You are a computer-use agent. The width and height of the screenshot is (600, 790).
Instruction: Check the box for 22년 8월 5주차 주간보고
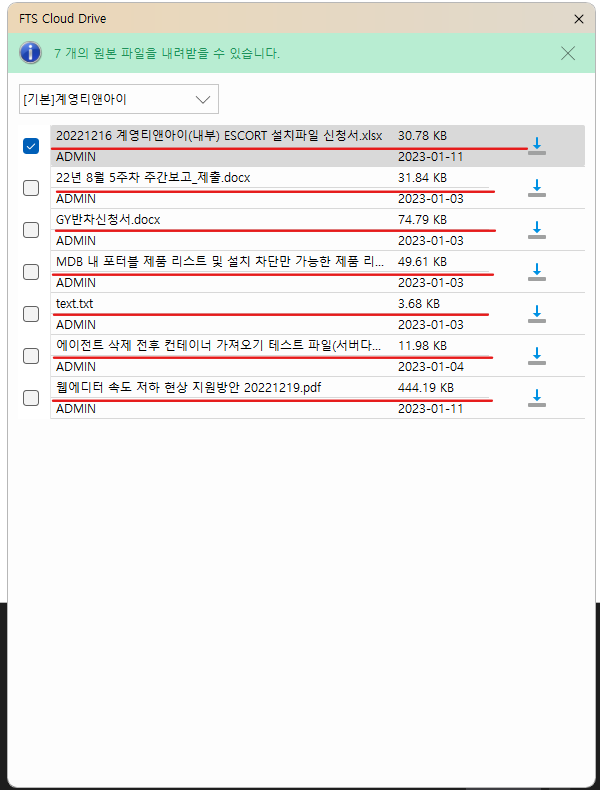(x=31, y=188)
